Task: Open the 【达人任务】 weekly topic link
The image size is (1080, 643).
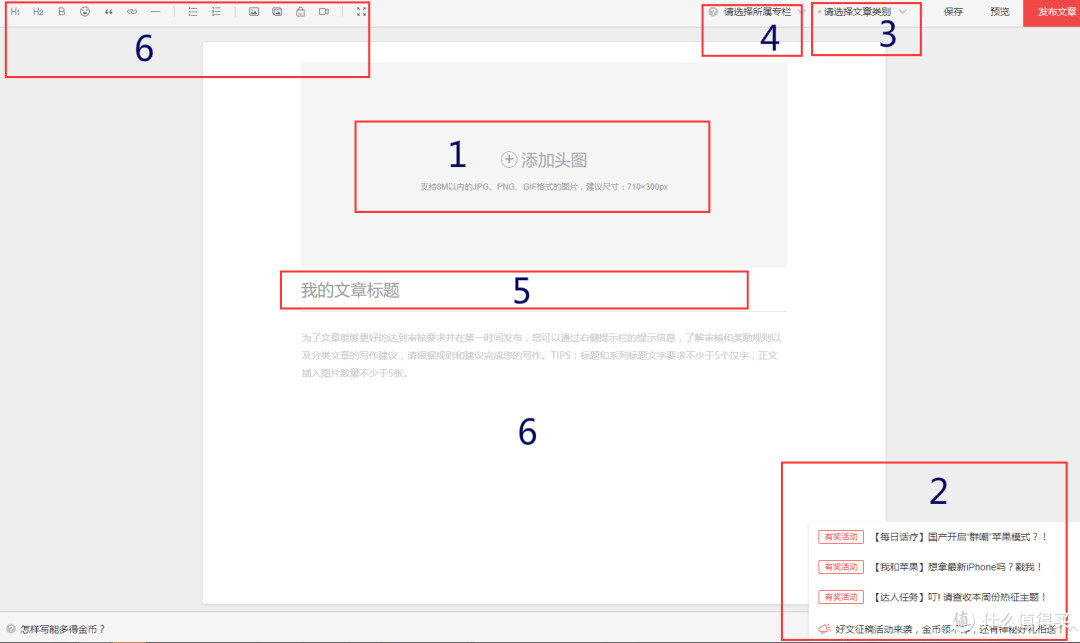Action: click(x=959, y=598)
